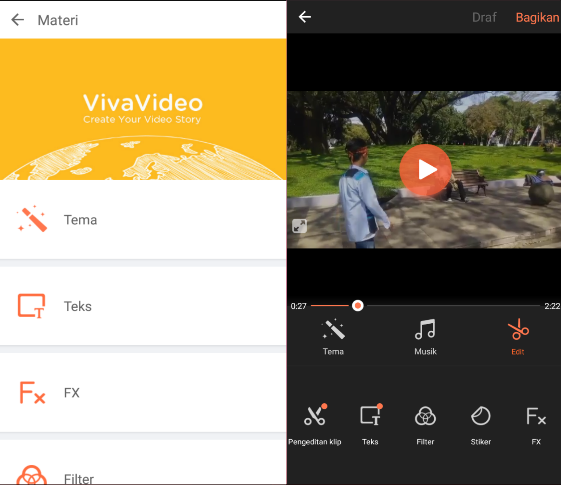This screenshot has height=485, width=561.
Task: Save project with Draf button
Action: pos(484,17)
